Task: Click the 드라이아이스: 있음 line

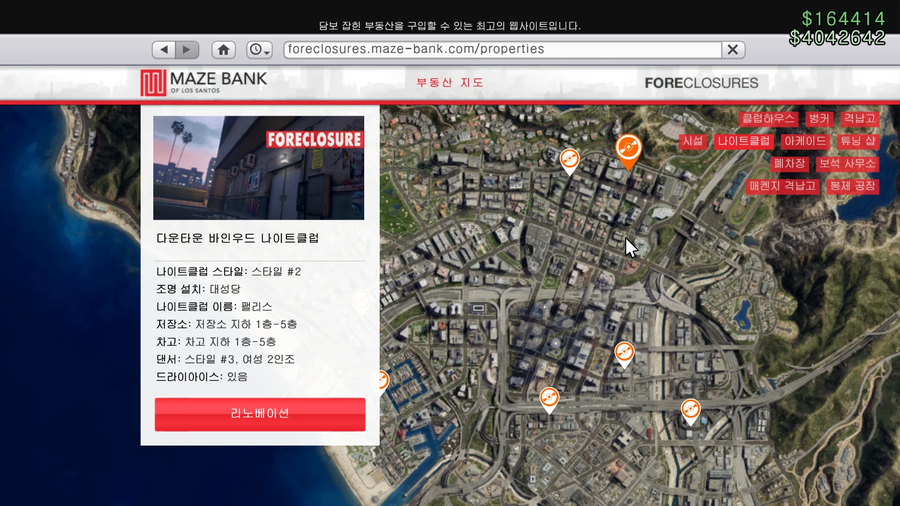Action: click(x=201, y=377)
